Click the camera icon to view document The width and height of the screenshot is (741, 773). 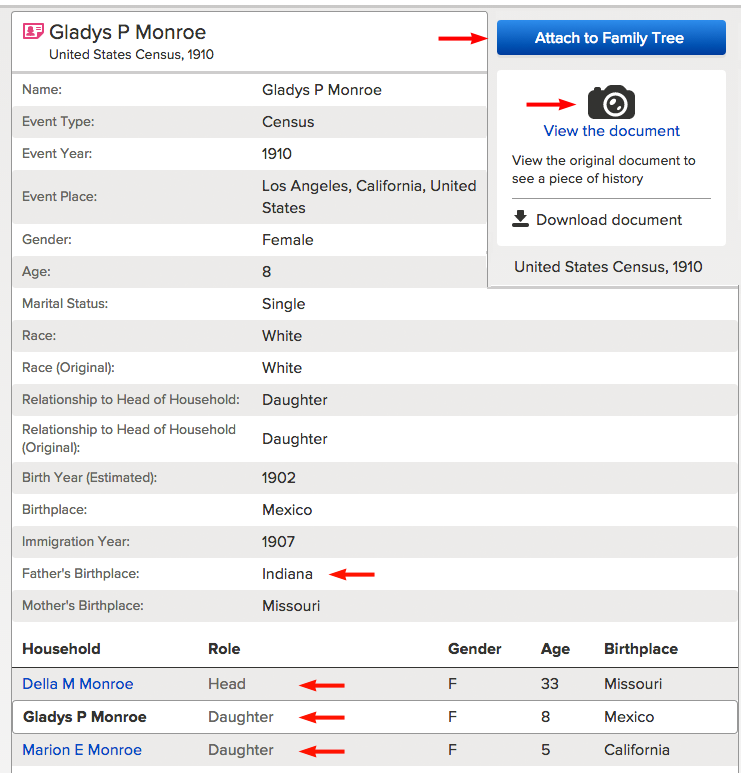click(611, 102)
